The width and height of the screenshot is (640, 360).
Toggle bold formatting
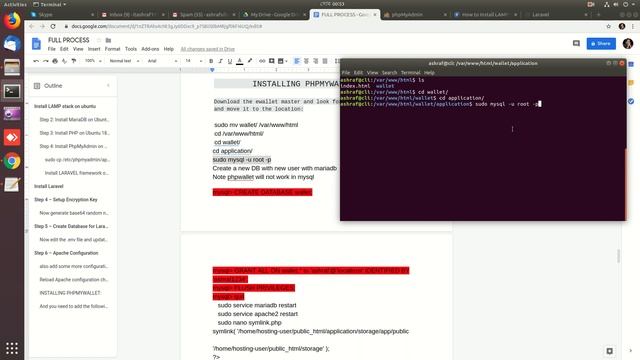click(211, 61)
